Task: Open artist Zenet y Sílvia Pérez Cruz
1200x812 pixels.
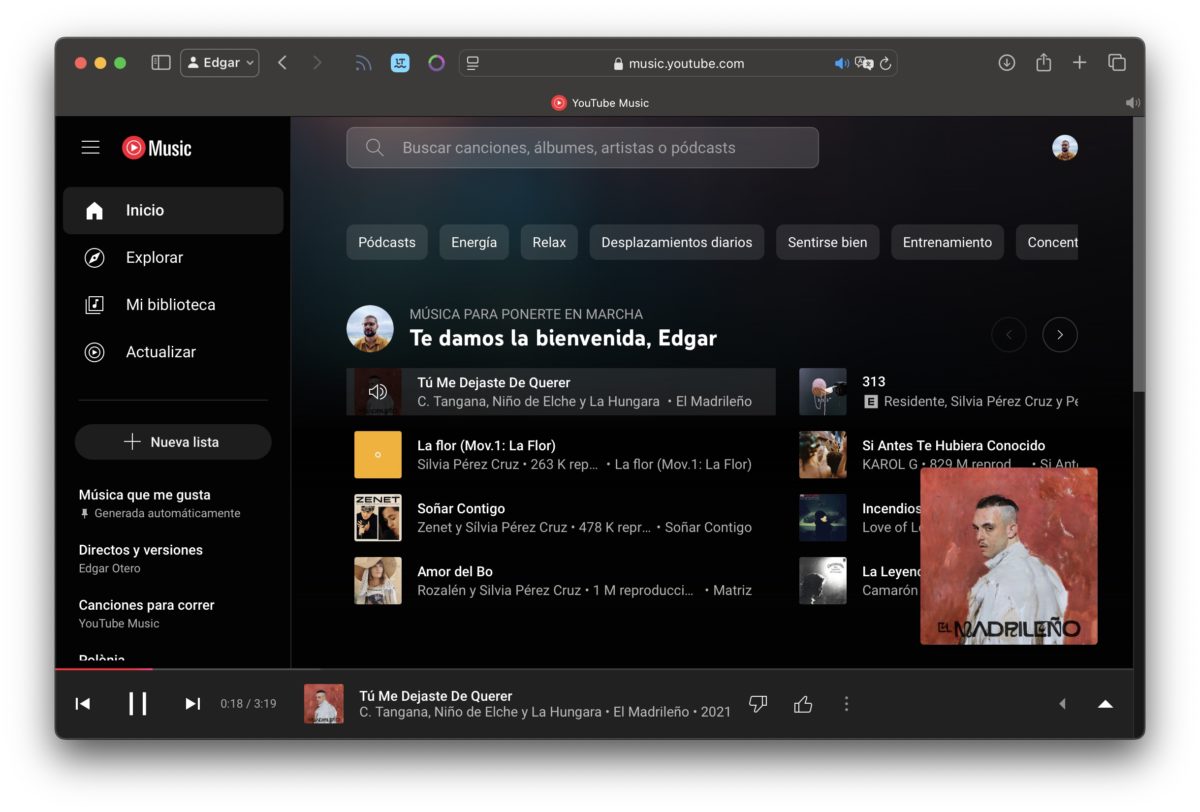Action: pos(492,527)
